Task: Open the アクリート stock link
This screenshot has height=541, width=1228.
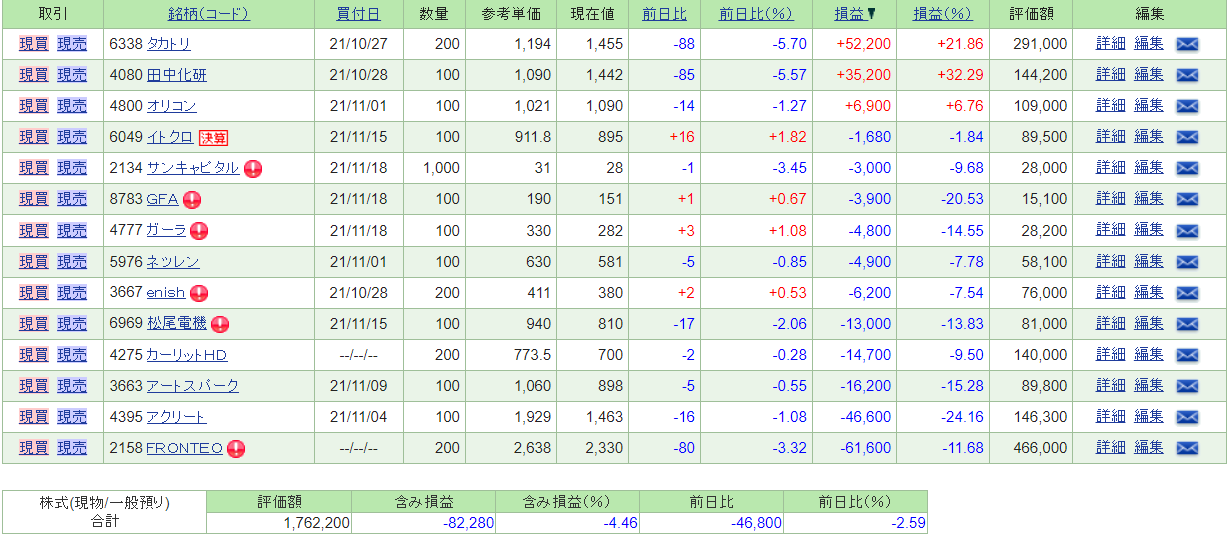Action: point(176,417)
